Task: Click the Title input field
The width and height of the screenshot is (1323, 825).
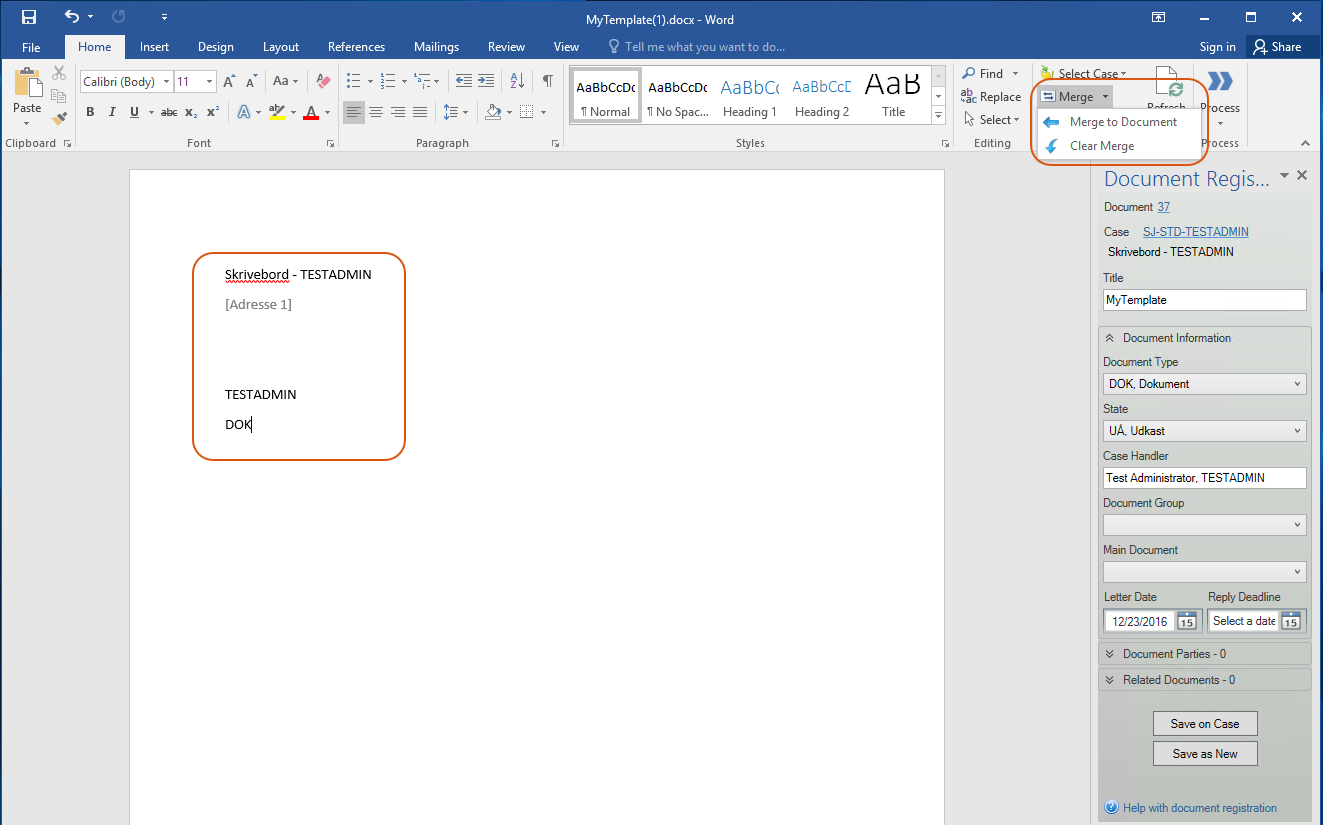Action: [1204, 300]
